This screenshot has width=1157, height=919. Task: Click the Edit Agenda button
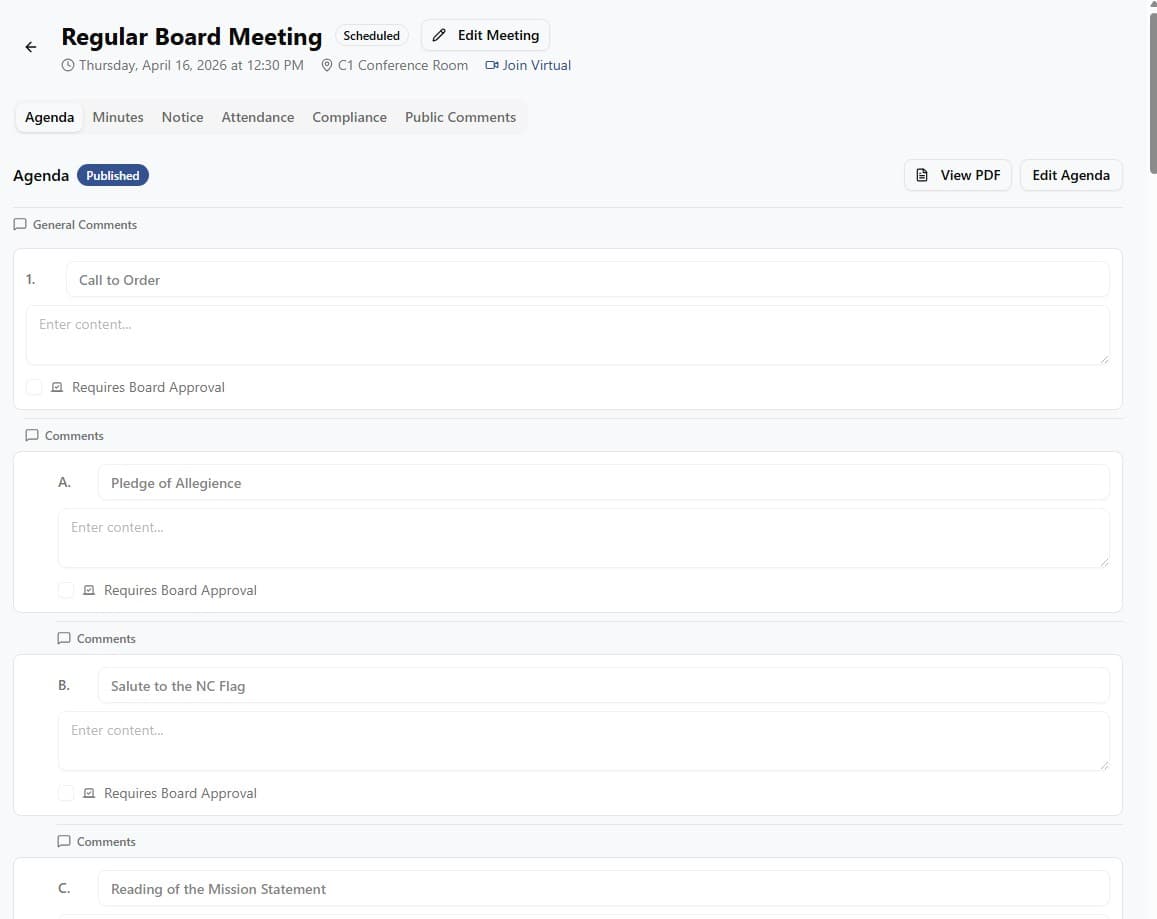click(x=1071, y=175)
